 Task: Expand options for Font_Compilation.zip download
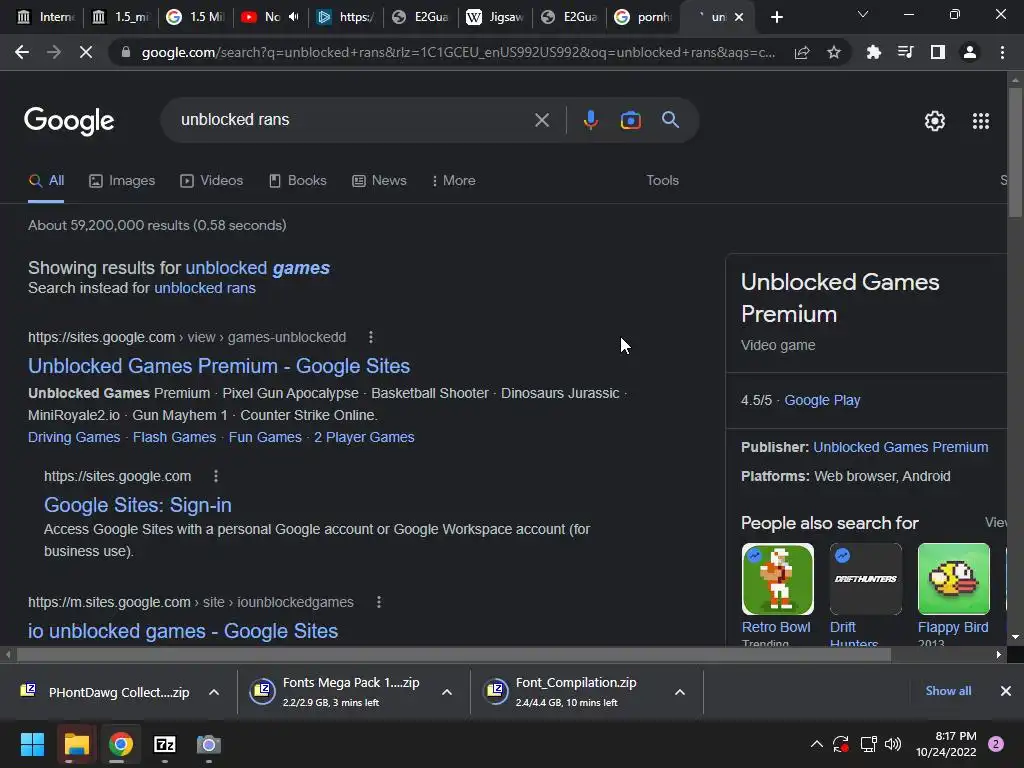(680, 692)
